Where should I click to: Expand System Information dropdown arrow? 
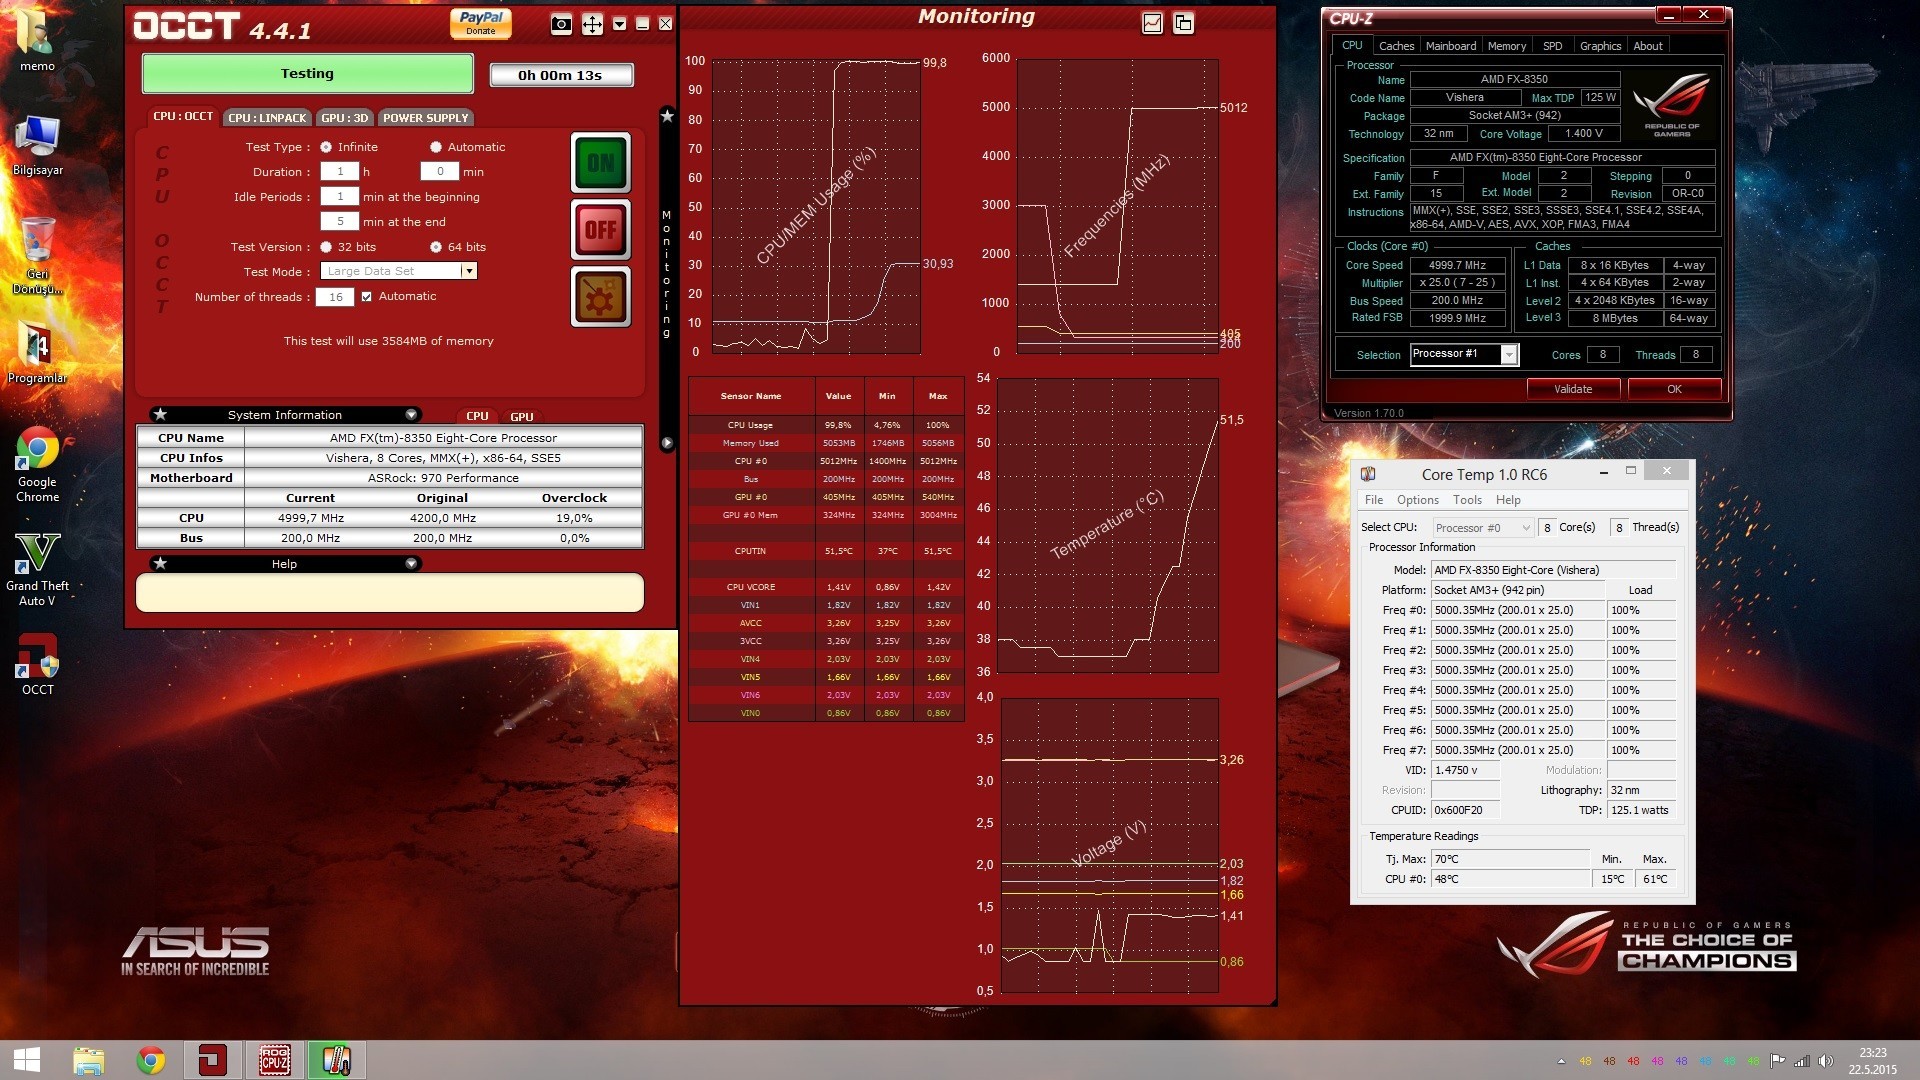(x=411, y=414)
